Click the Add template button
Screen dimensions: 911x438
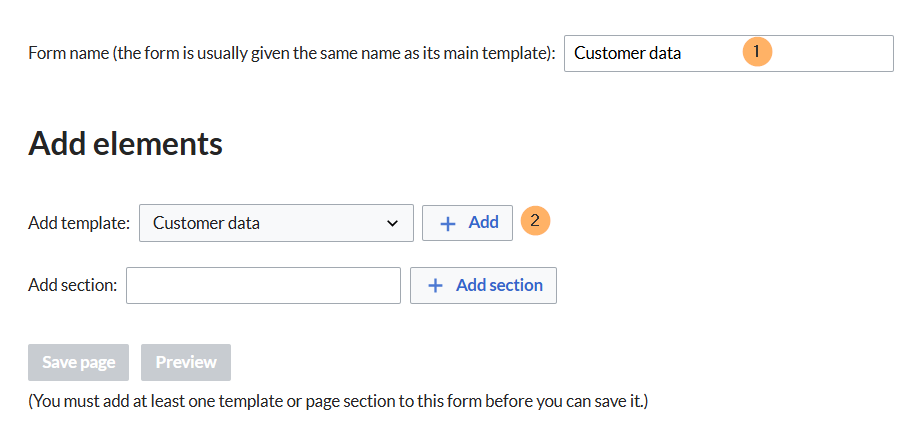coord(467,222)
